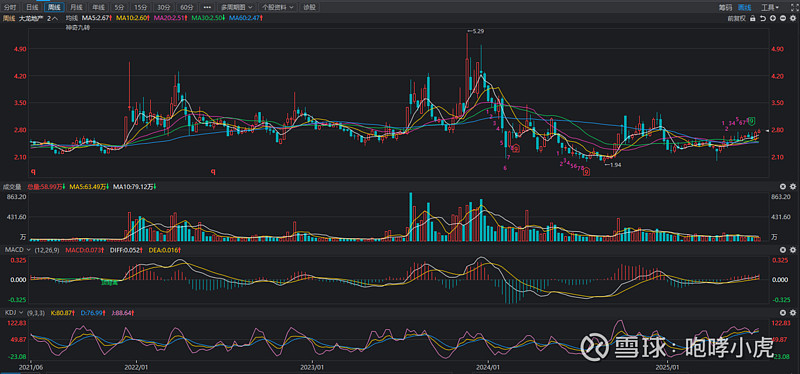Switch to 分时 intraday chart tab

click(10, 8)
